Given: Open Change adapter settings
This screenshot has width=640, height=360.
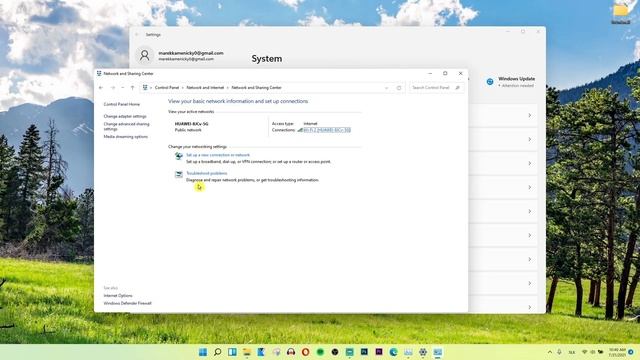Looking at the screenshot, I should 125,116.
